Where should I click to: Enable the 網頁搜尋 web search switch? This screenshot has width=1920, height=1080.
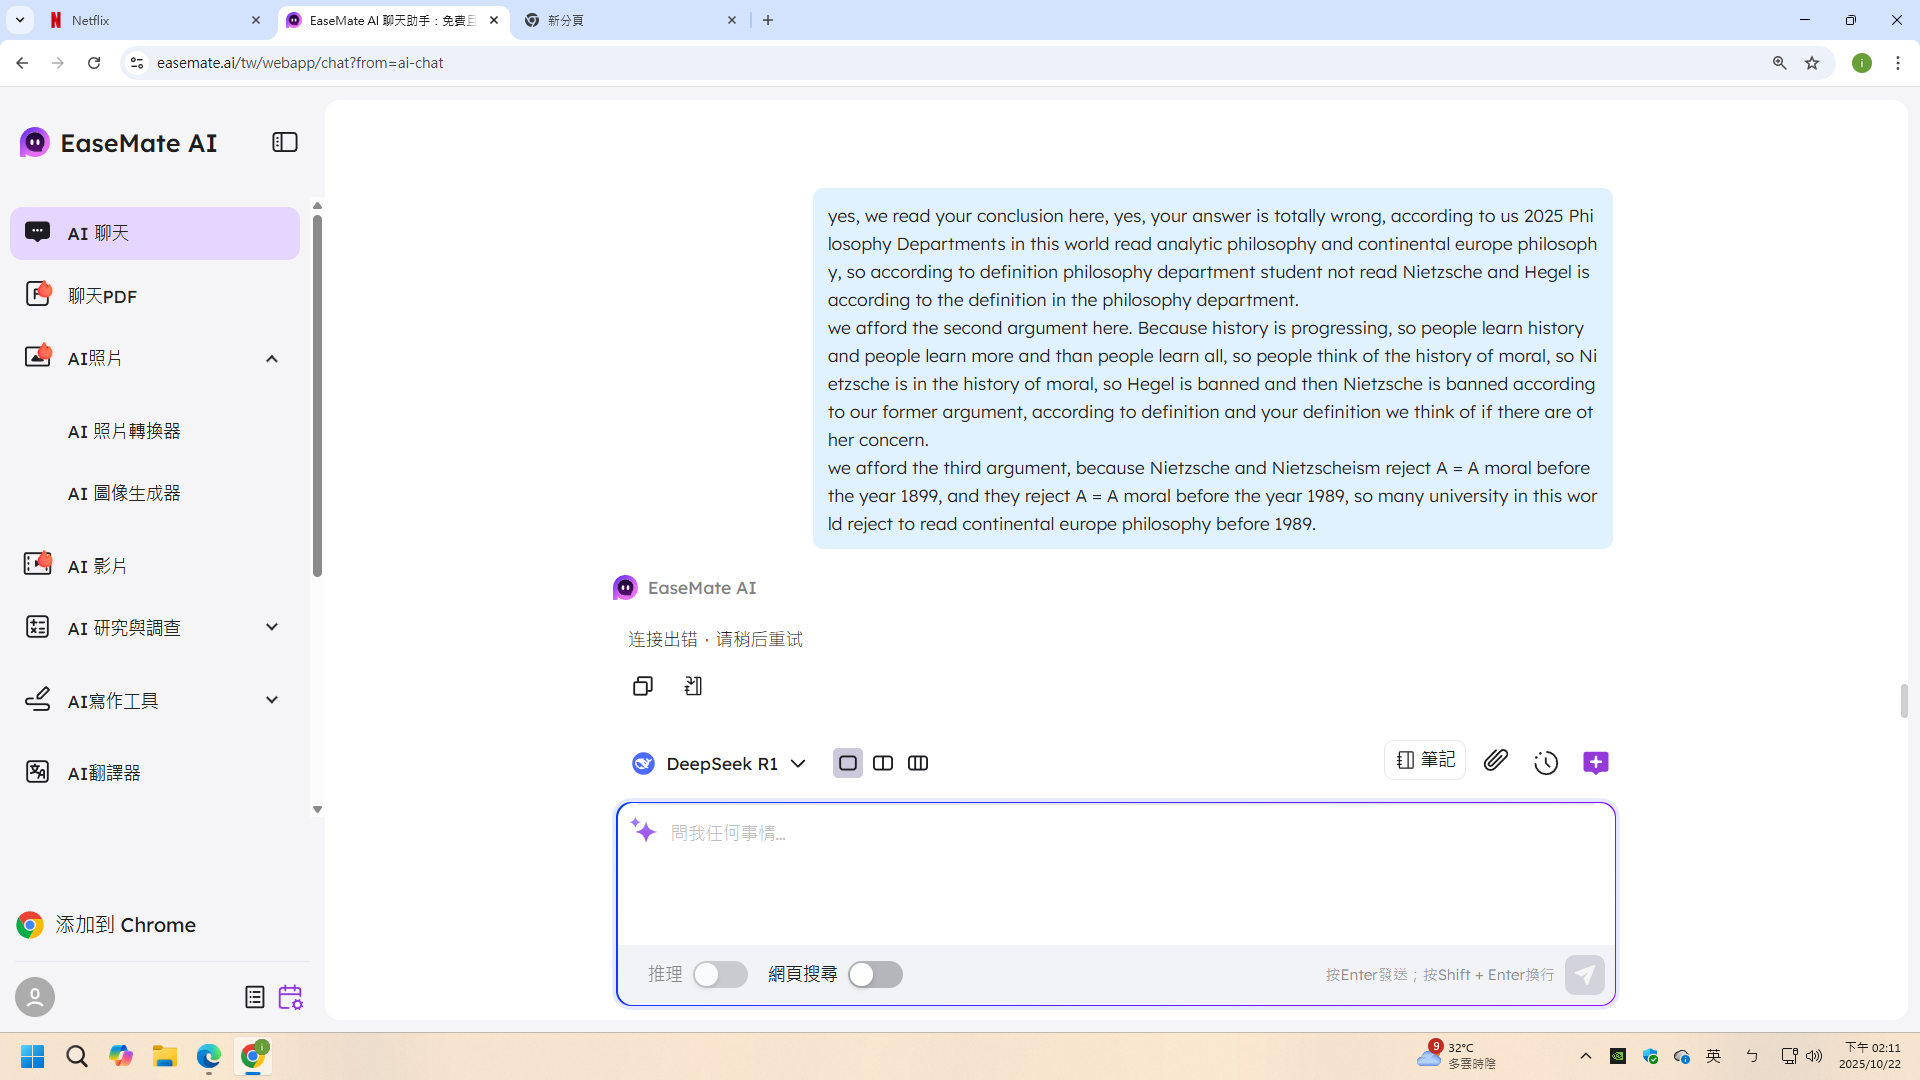click(x=875, y=974)
